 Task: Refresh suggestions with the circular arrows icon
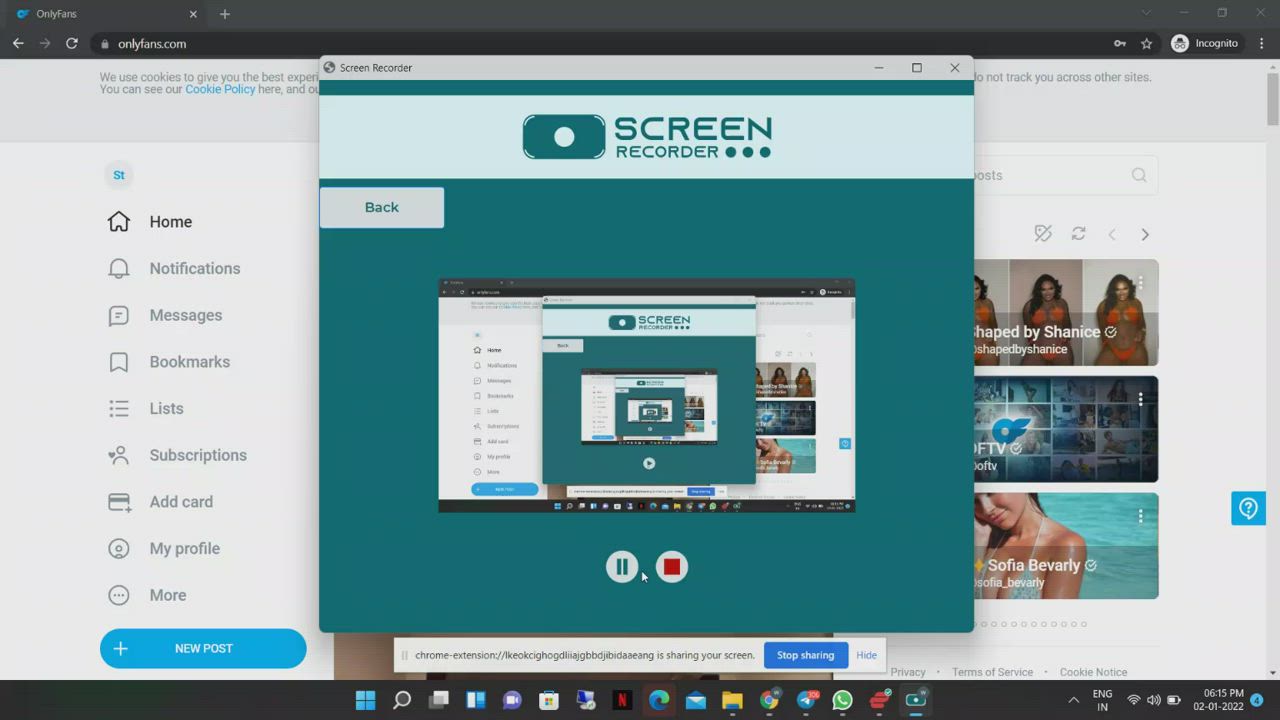click(1078, 233)
